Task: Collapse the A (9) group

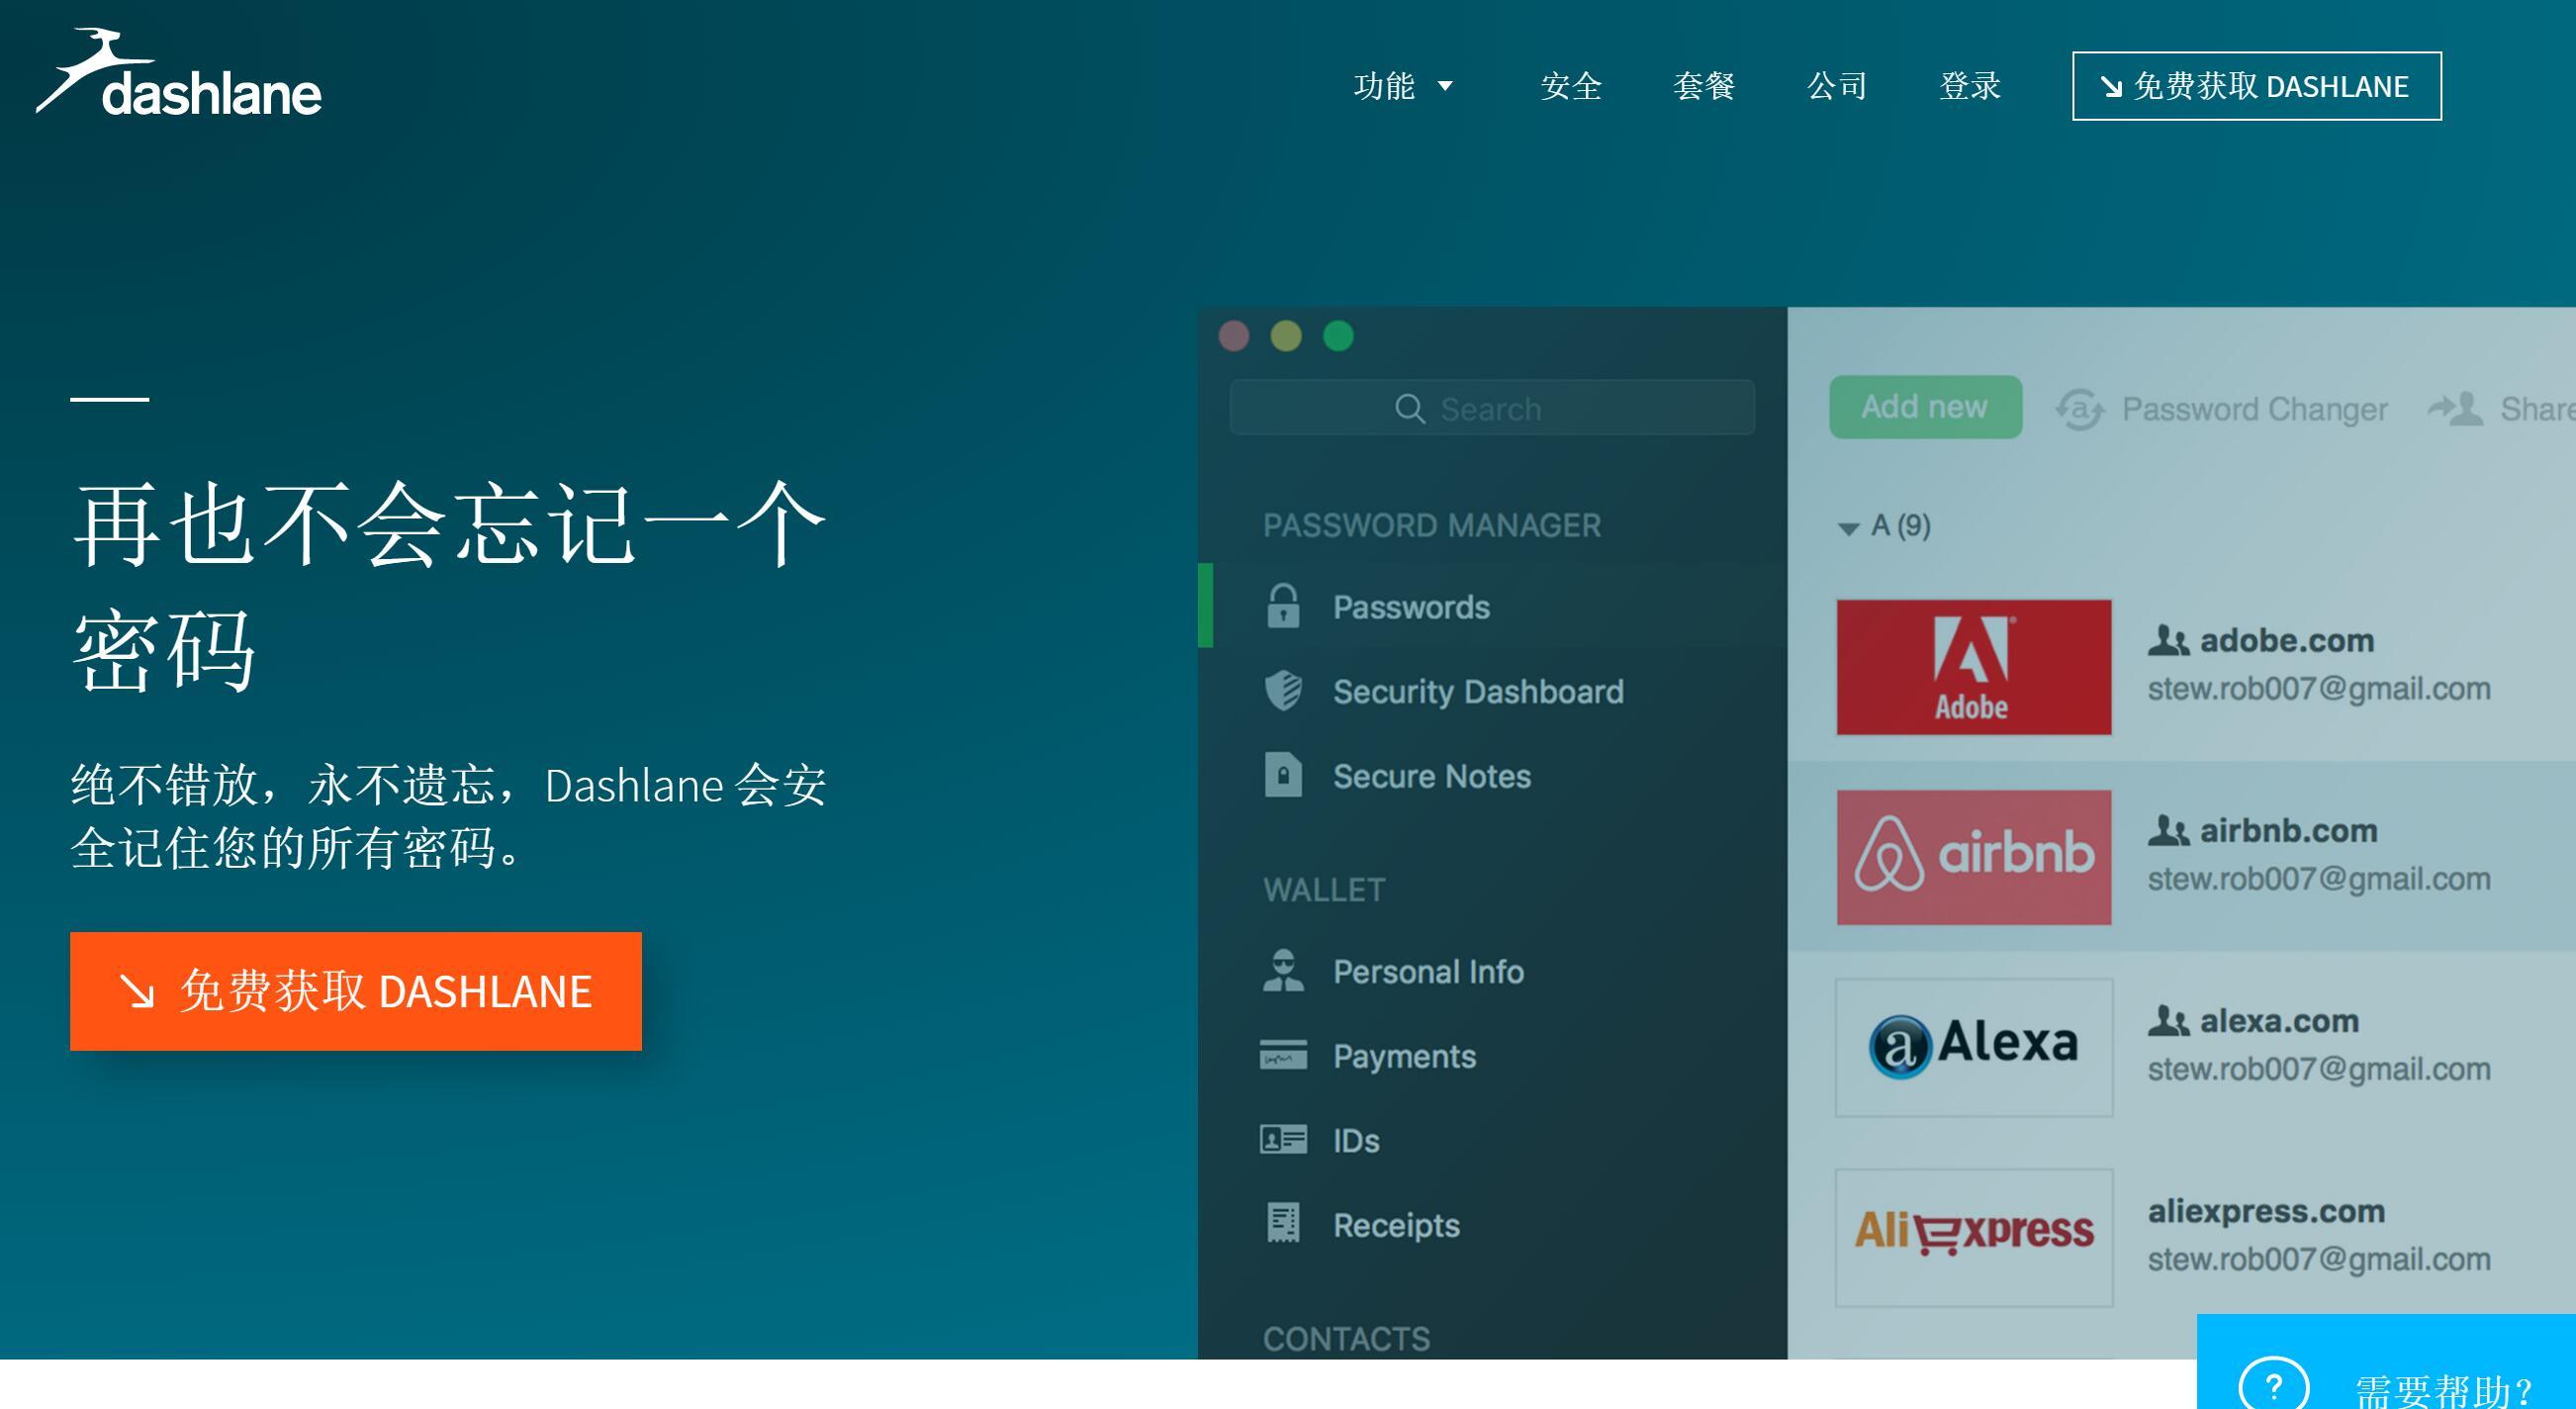Action: [1848, 527]
